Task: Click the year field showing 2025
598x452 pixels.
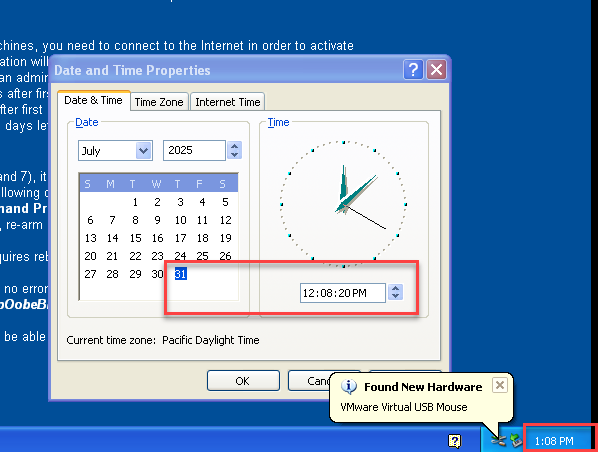Action: pyautogui.click(x=195, y=150)
